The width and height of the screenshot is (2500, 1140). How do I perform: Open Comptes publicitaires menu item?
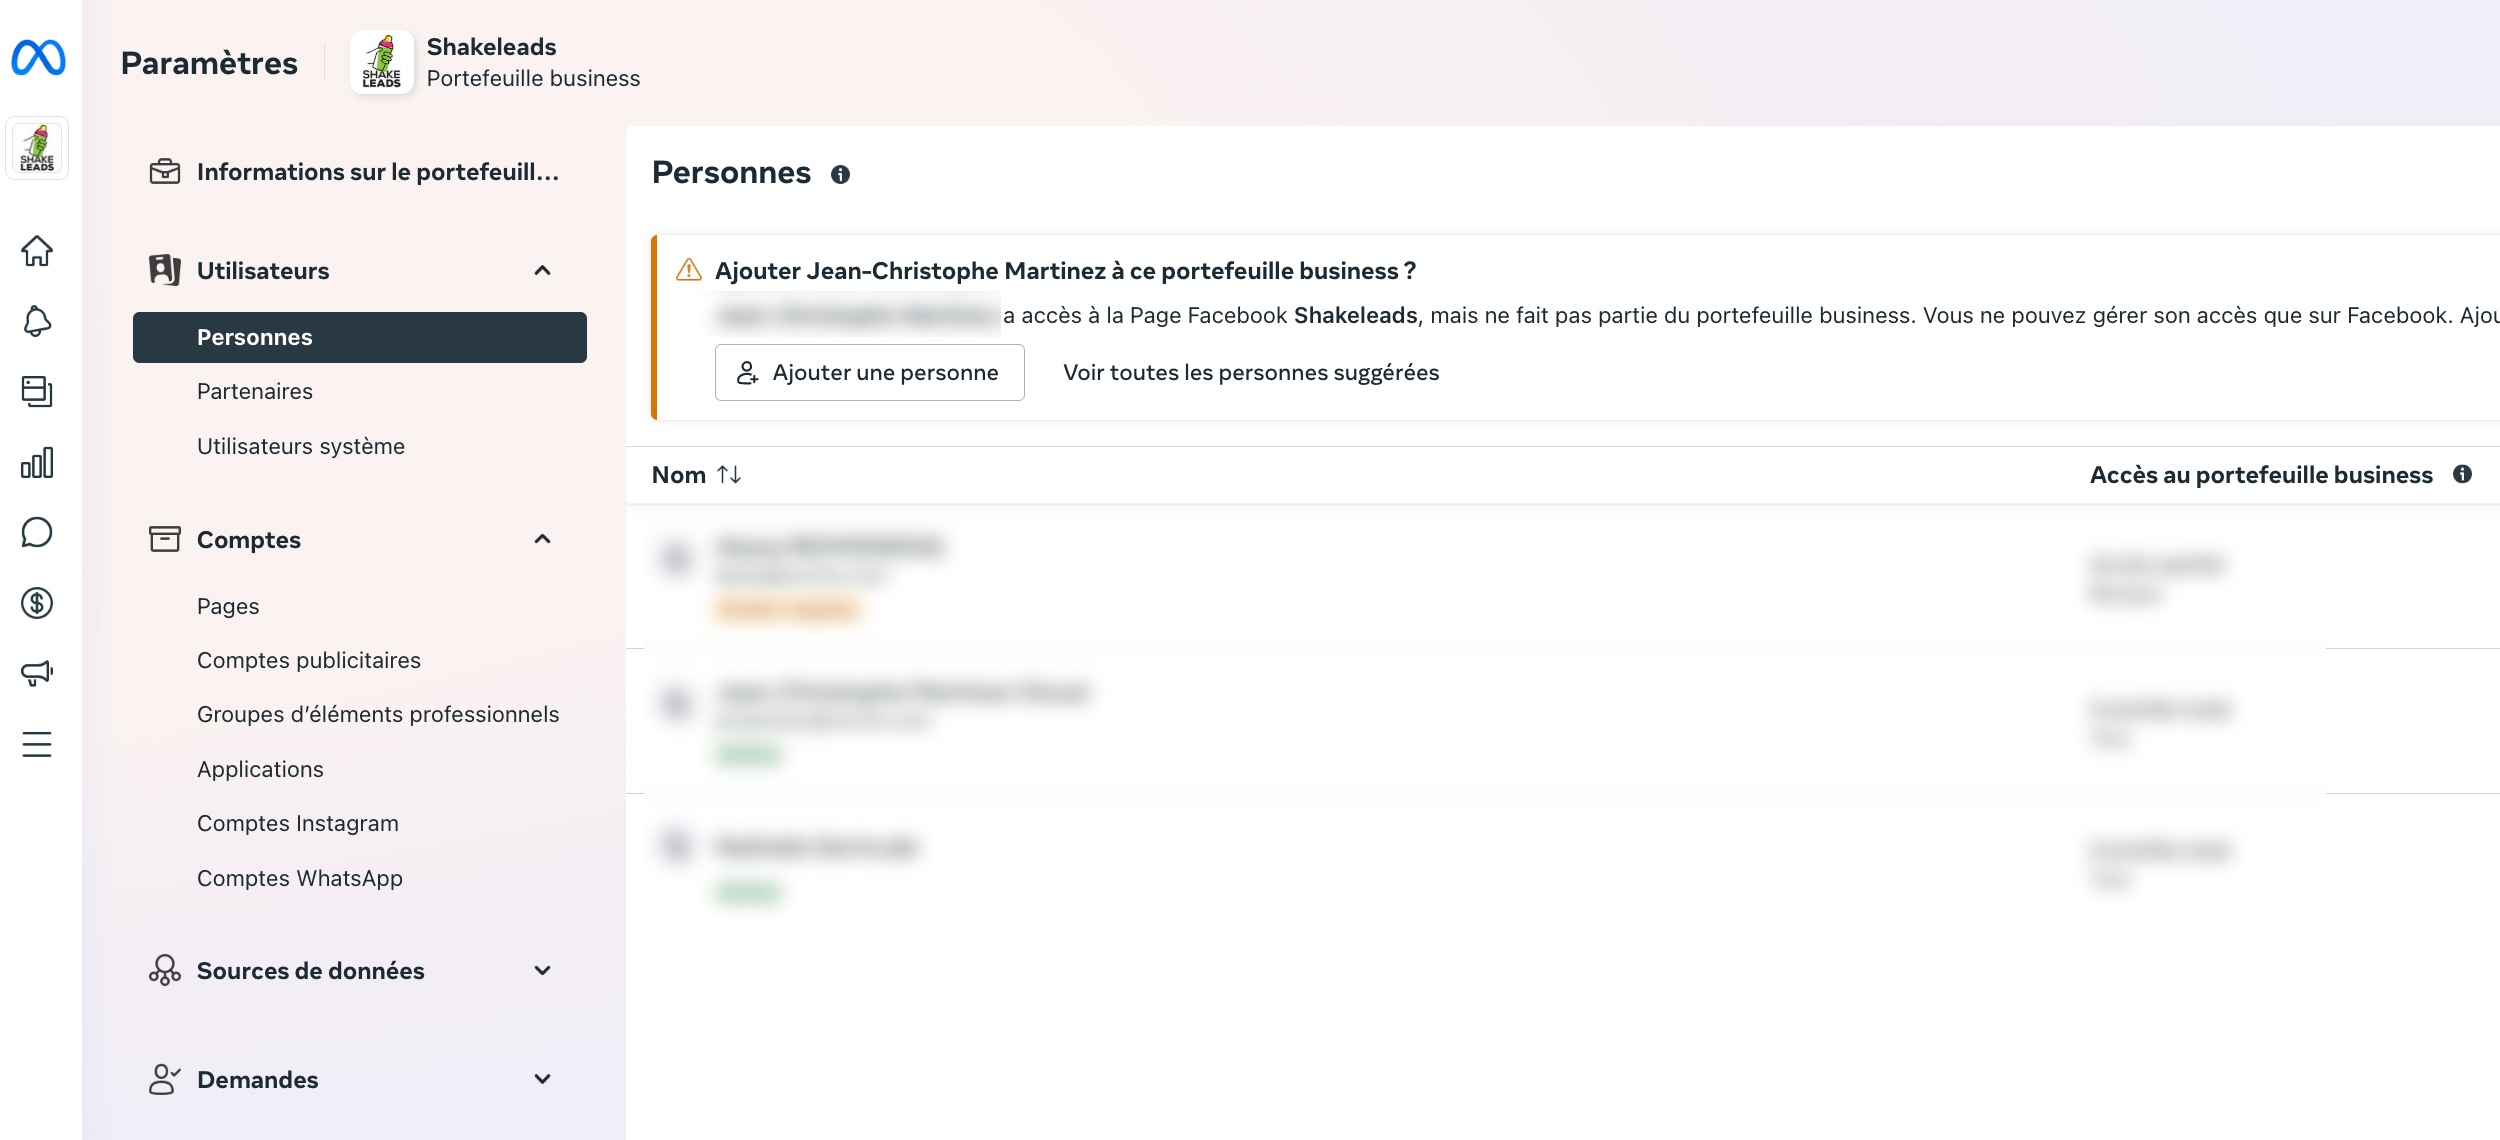[x=309, y=661]
